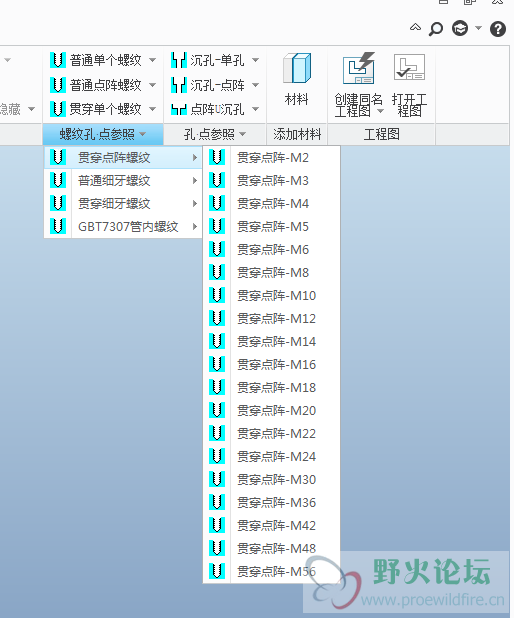Select 贯穿点阵-M56 menu entry
The height and width of the screenshot is (618, 514).
[x=272, y=571]
